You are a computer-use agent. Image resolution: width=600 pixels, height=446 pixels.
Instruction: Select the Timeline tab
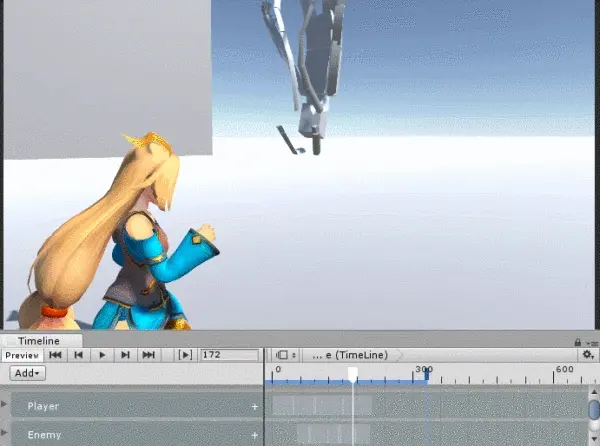39,340
